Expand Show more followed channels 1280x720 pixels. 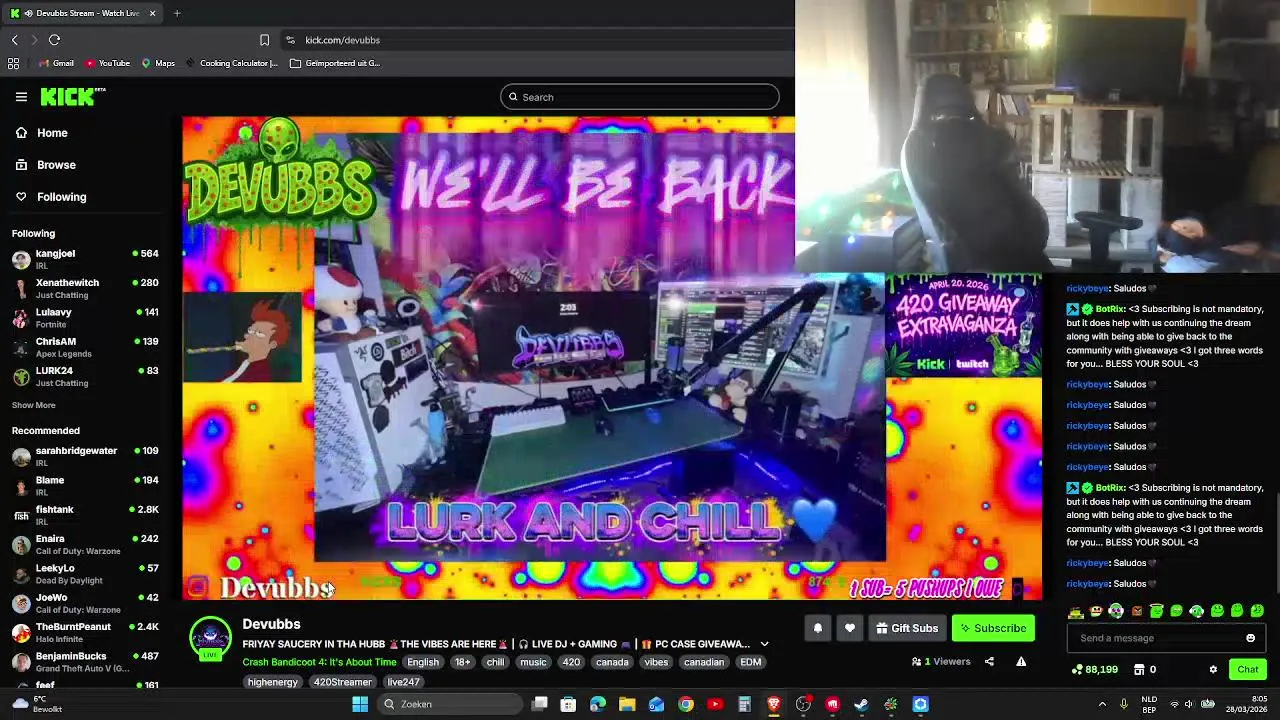33,405
